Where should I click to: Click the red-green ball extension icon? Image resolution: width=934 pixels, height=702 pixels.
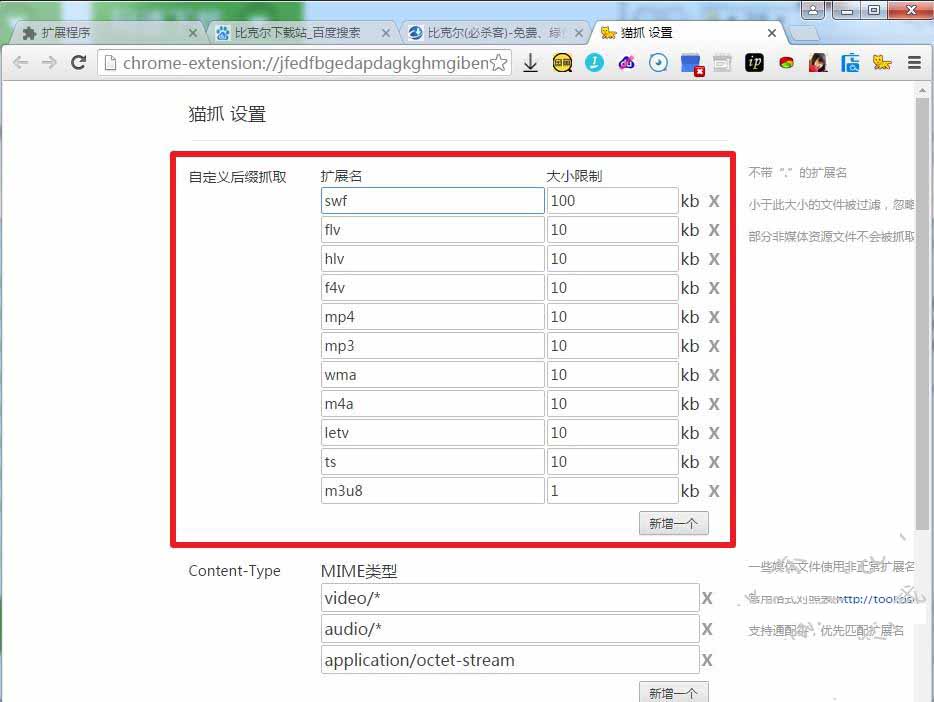tap(786, 63)
